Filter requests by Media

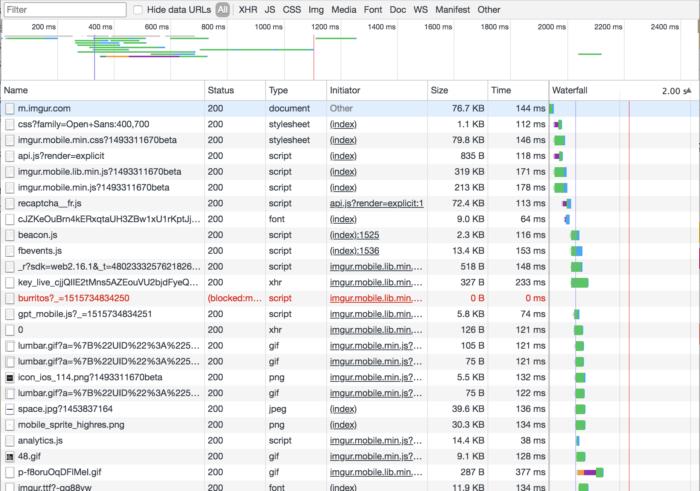point(343,10)
